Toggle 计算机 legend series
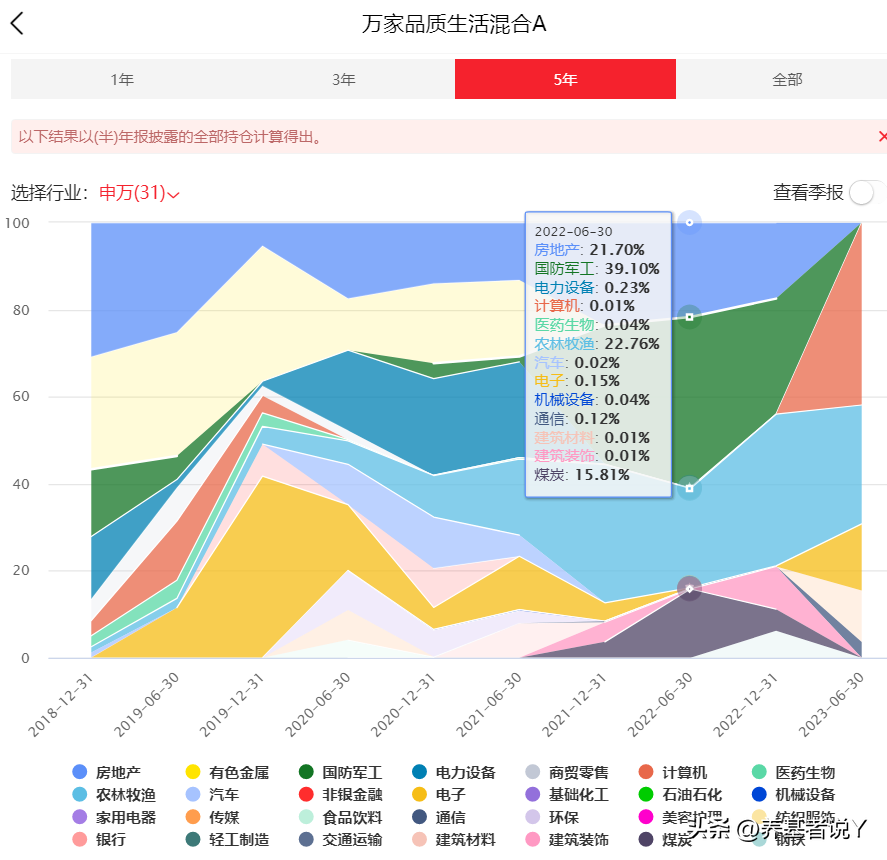Viewport: 887px width, 860px height. [x=673, y=772]
